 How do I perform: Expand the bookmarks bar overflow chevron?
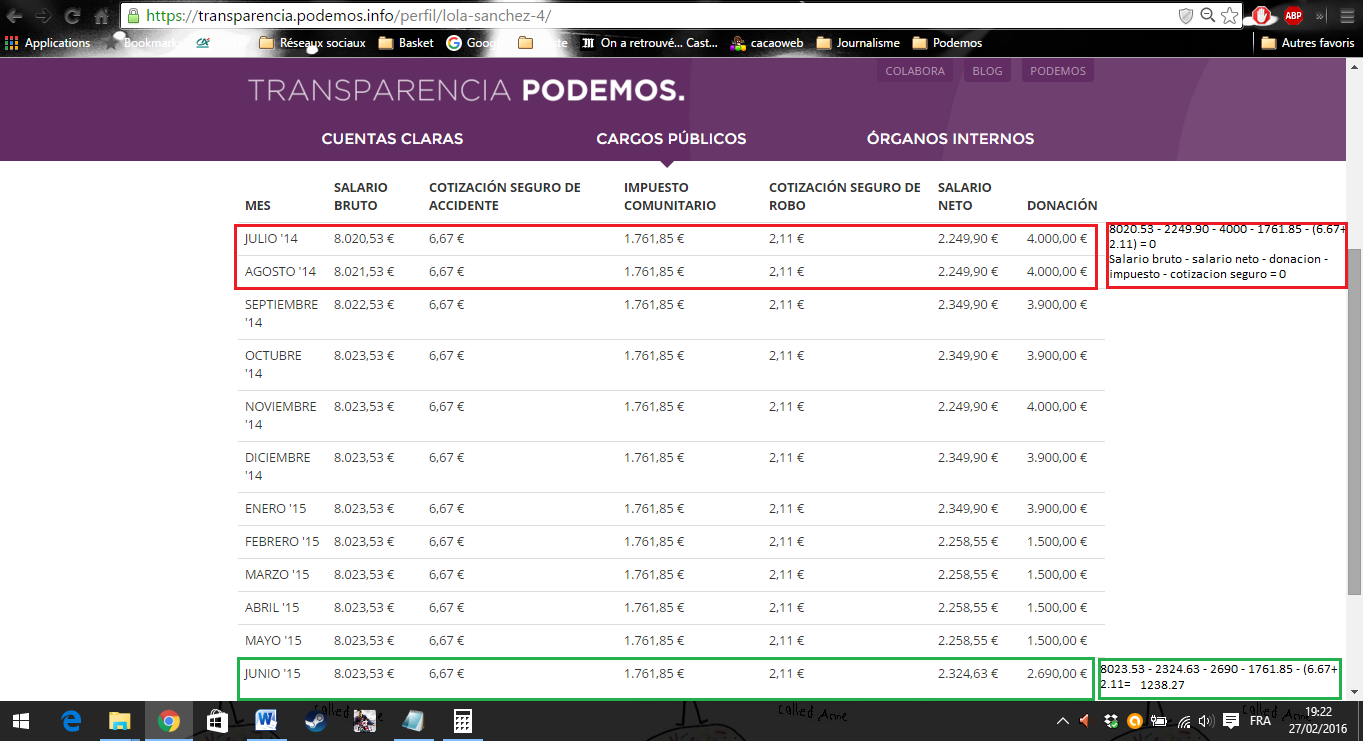(x=1320, y=17)
